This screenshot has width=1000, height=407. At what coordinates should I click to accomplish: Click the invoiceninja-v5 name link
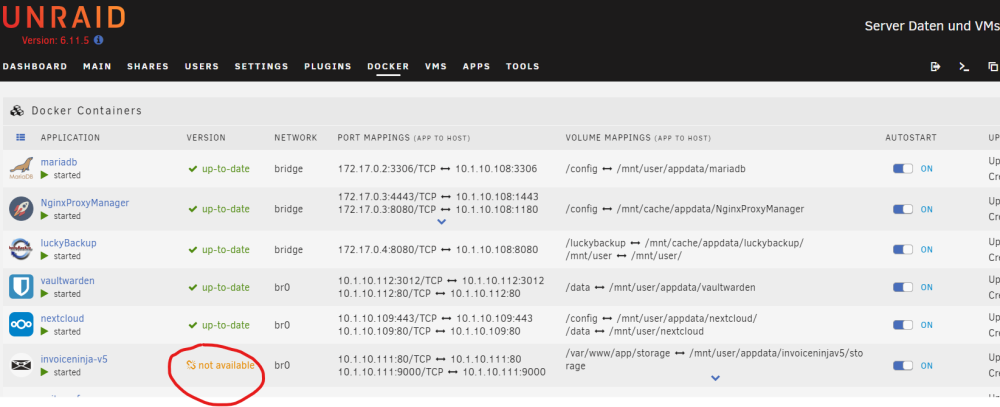[x=74, y=359]
